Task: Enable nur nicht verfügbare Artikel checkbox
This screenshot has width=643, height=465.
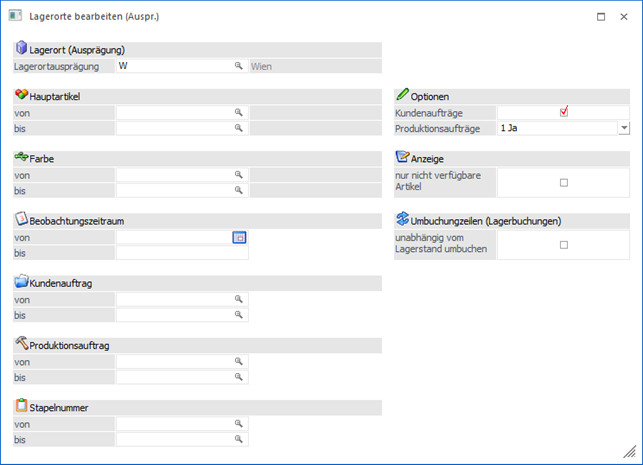Action: coord(564,182)
